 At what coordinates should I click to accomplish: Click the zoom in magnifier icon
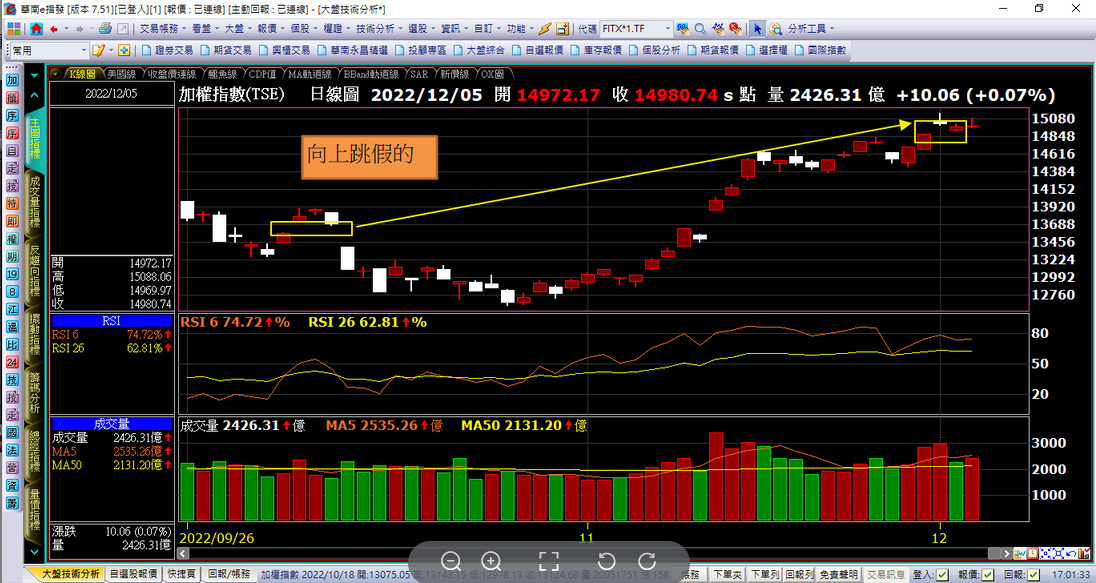tap(491, 561)
